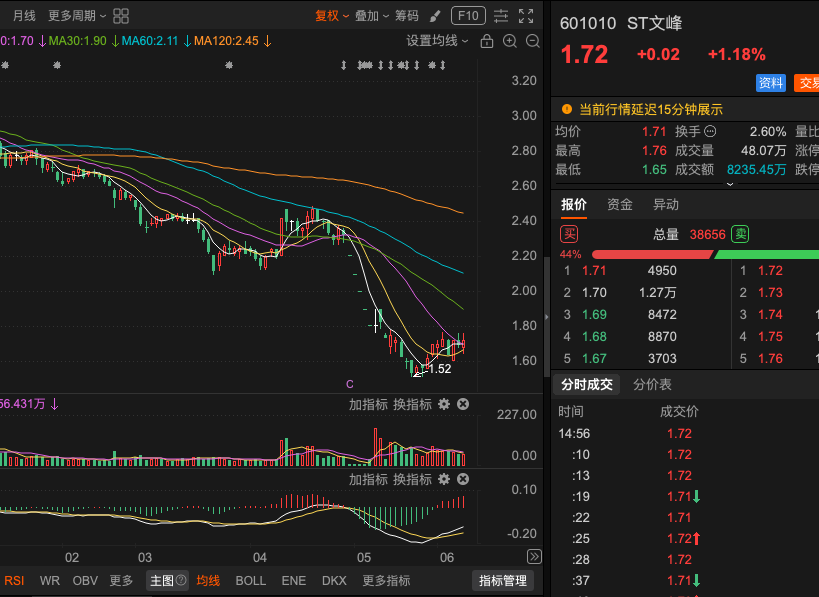This screenshot has height=597, width=819.
Task: Expand the 更多周期 period dropdown
Action: pos(77,16)
